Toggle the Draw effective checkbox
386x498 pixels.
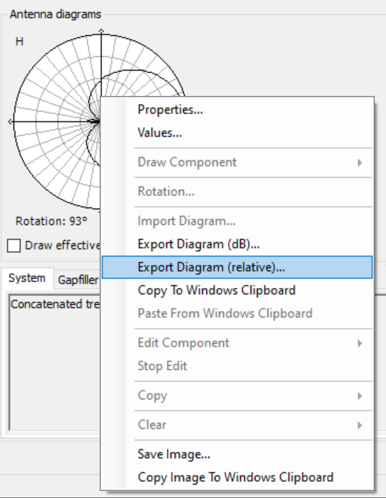pyautogui.click(x=14, y=246)
